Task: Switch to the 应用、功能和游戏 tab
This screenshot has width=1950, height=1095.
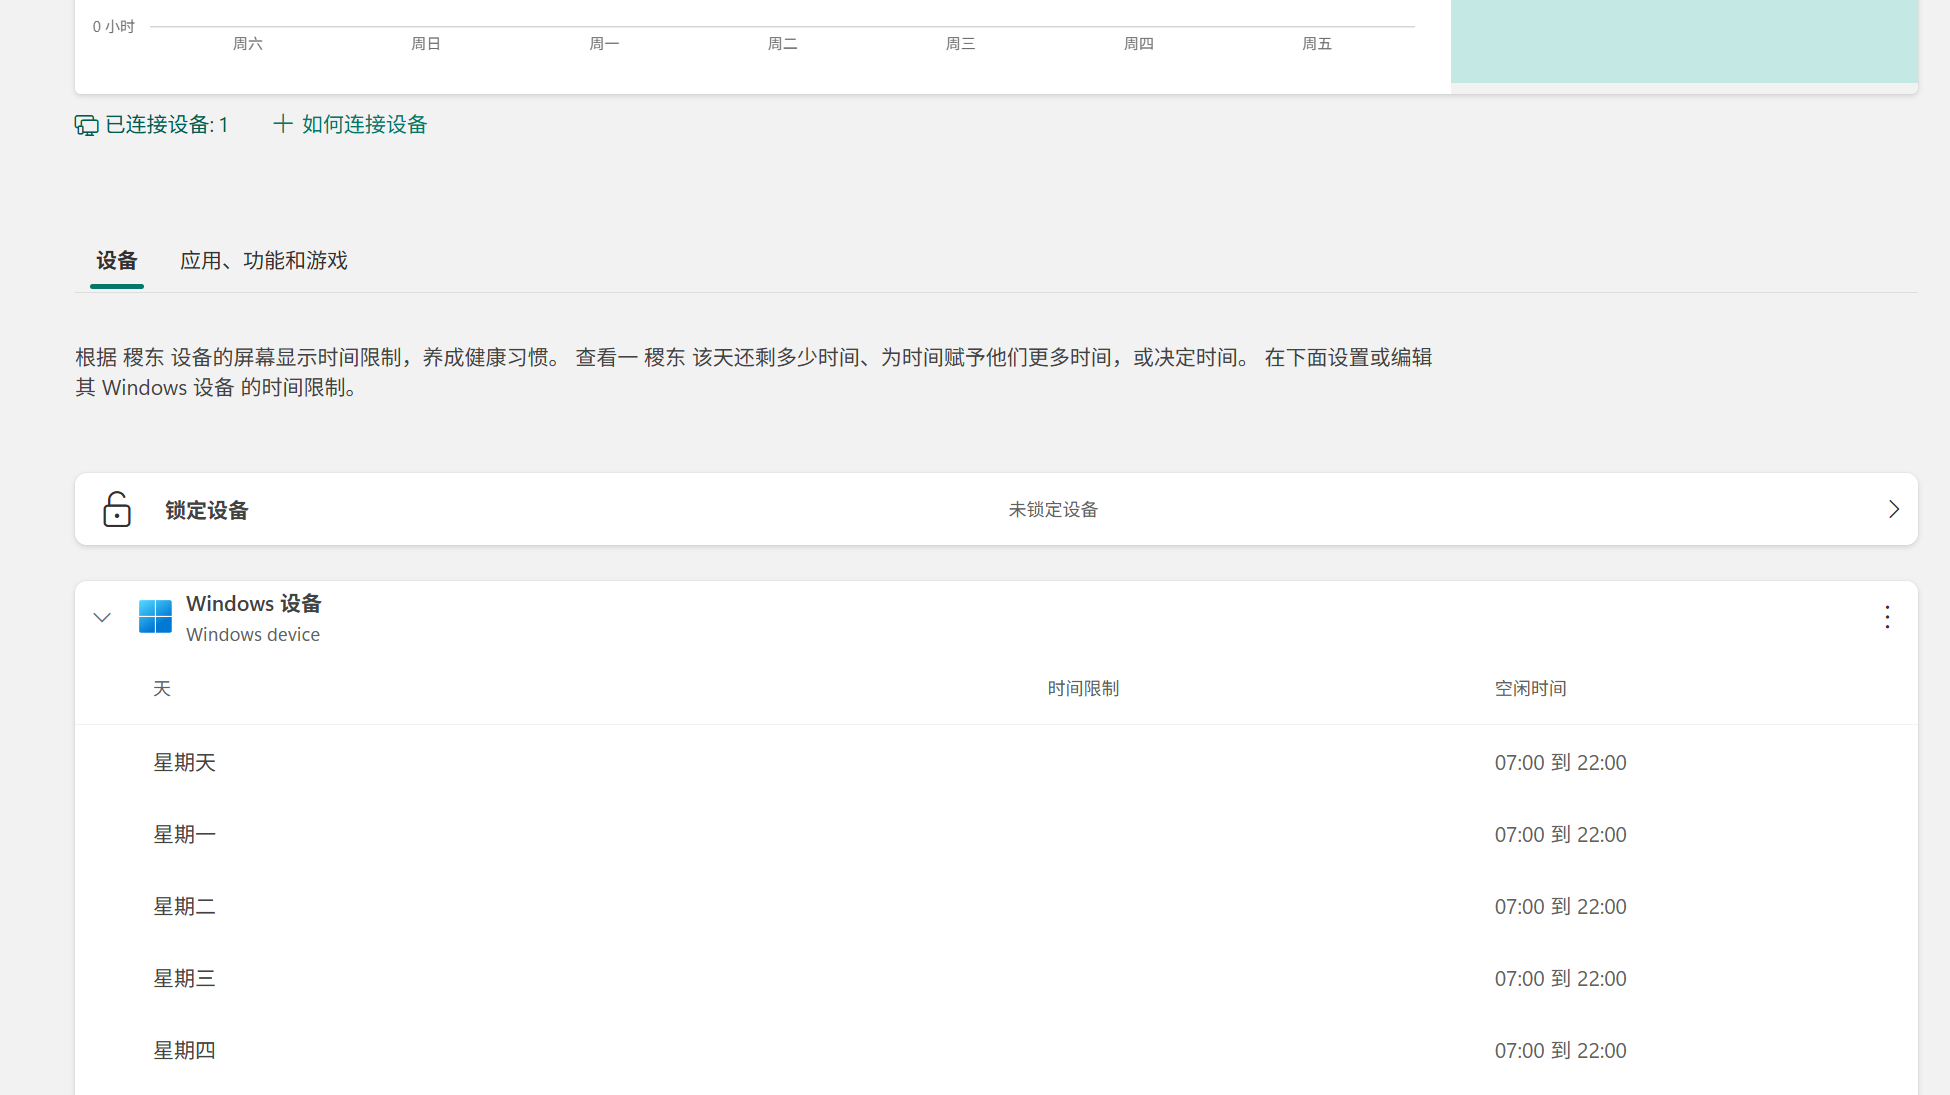Action: click(264, 261)
